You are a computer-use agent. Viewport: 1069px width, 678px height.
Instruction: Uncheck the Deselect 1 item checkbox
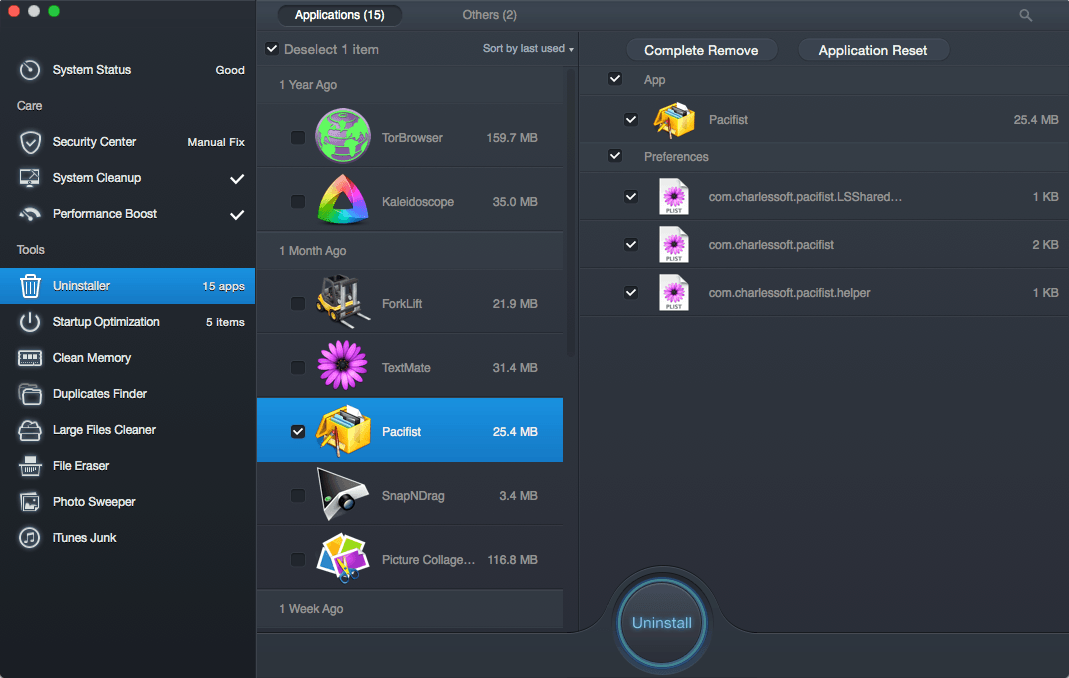(272, 48)
